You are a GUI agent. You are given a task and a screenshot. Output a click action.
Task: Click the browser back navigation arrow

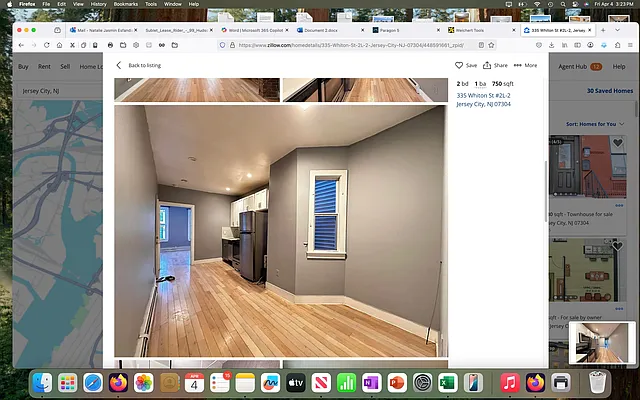(21, 45)
